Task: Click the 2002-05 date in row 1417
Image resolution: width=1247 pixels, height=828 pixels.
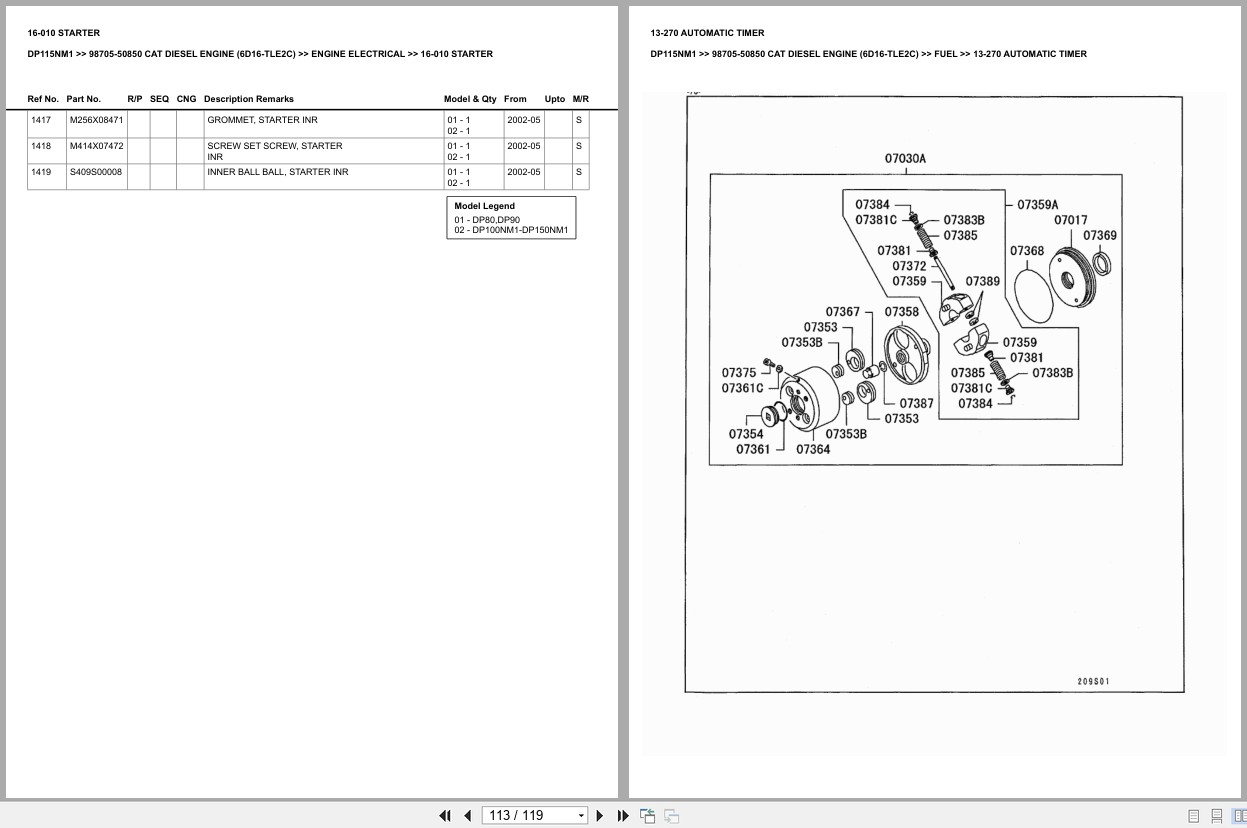Action: 524,120
